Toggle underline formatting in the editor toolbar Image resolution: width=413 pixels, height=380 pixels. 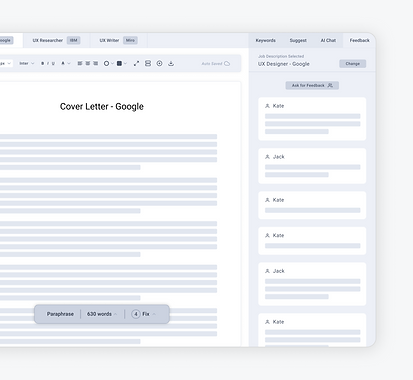tap(53, 63)
